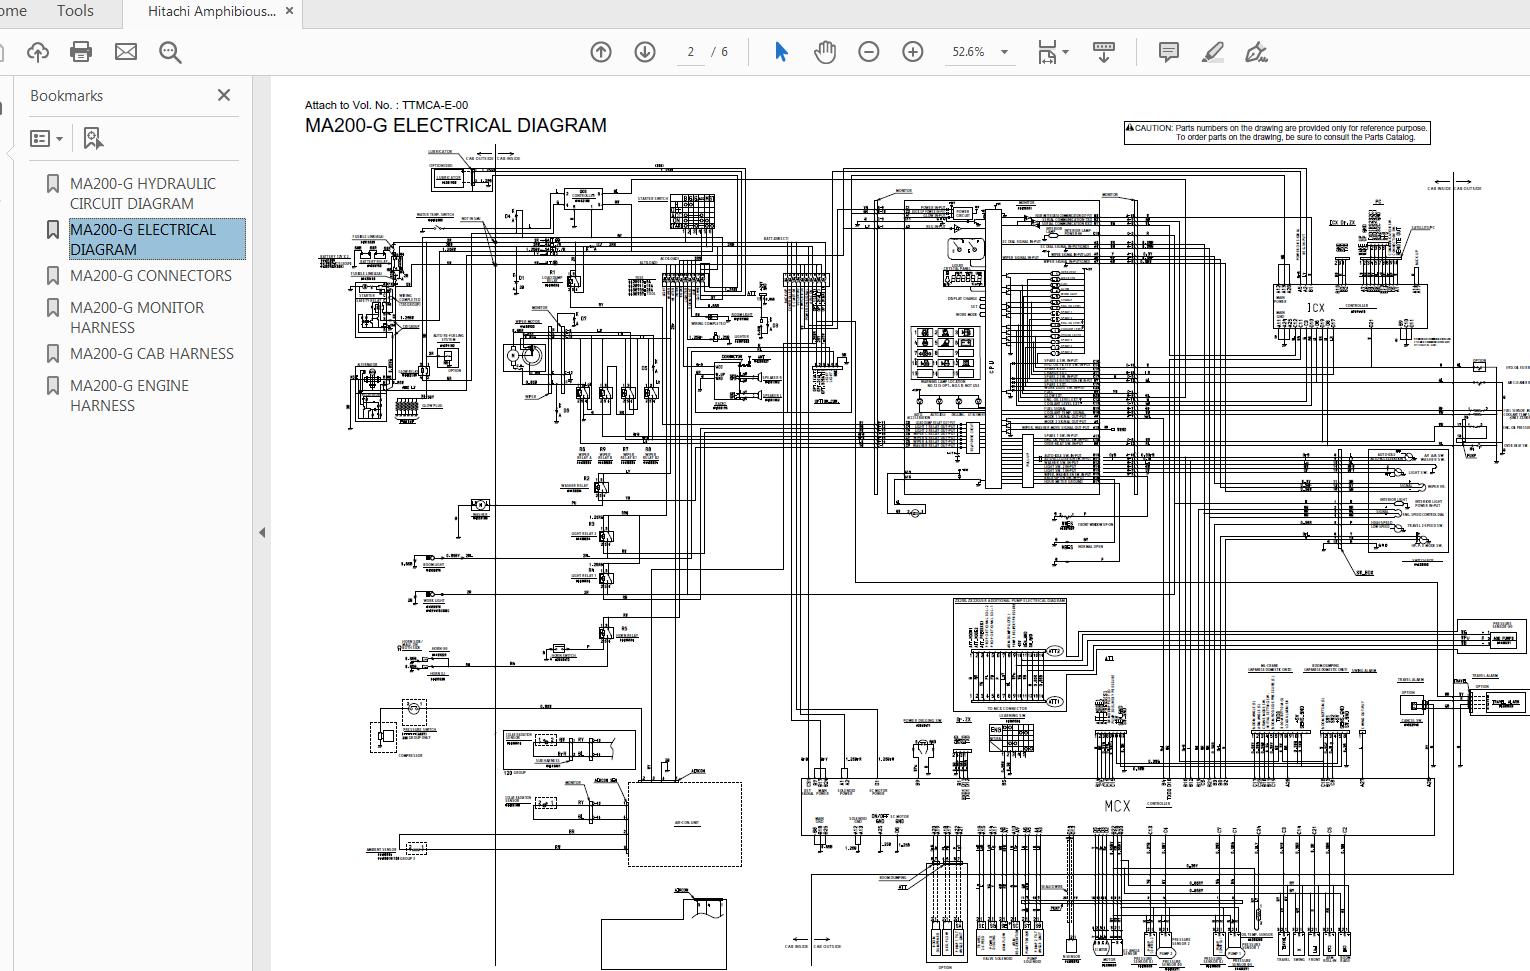
Task: Select the Highlight text tool
Action: pyautogui.click(x=1212, y=52)
